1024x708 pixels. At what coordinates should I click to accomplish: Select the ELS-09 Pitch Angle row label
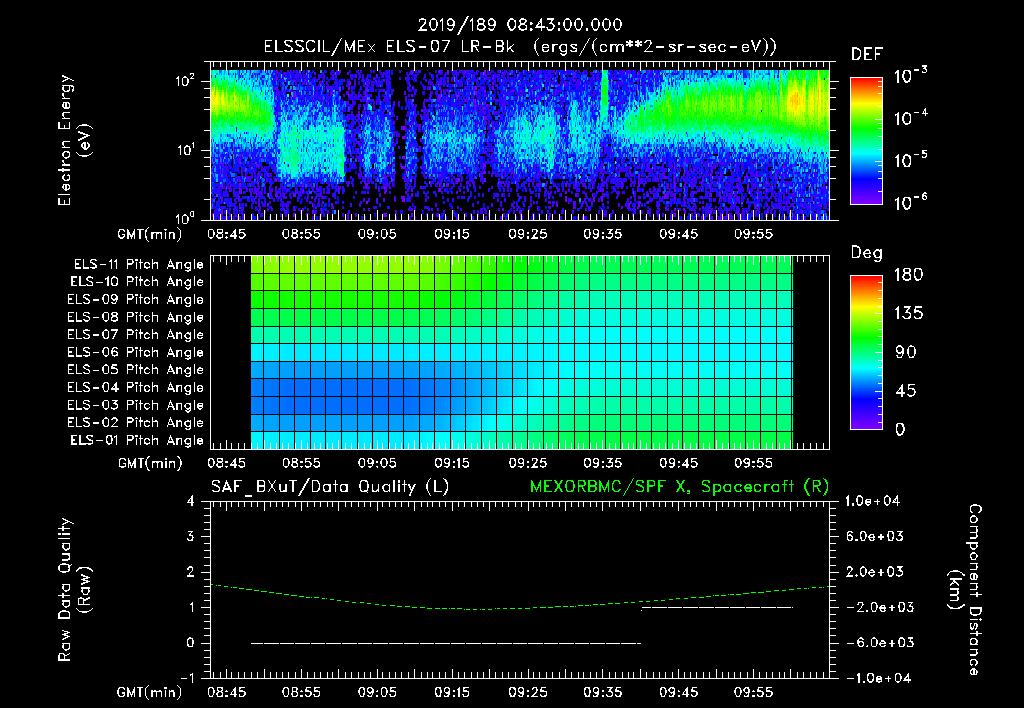[x=136, y=299]
